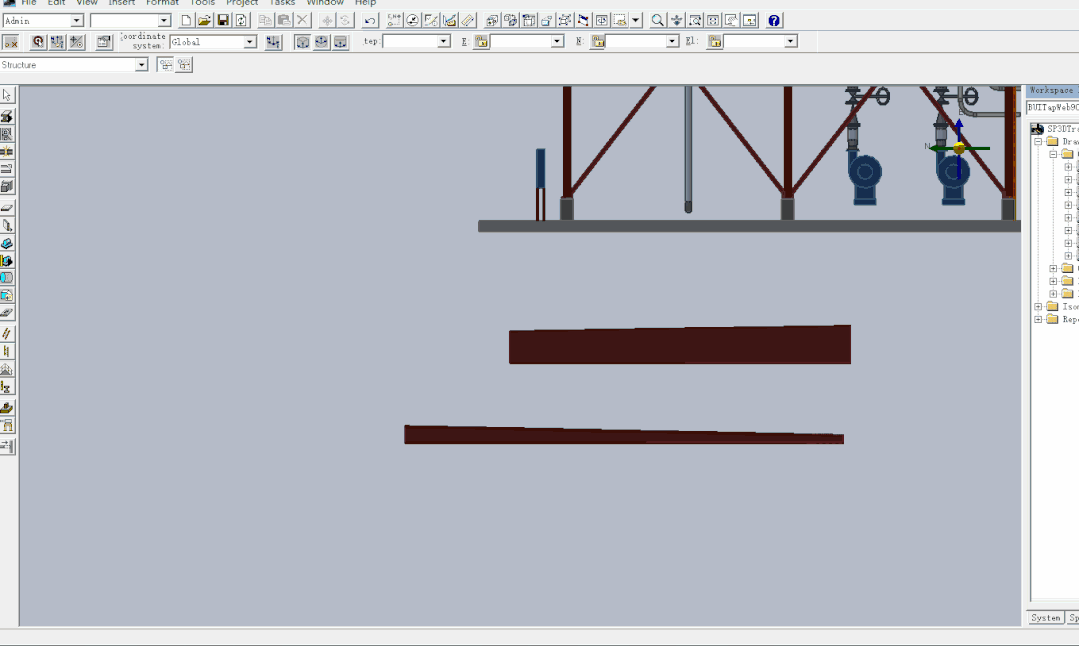This screenshot has width=1079, height=646.
Task: Open the File menu
Action: [29, 3]
